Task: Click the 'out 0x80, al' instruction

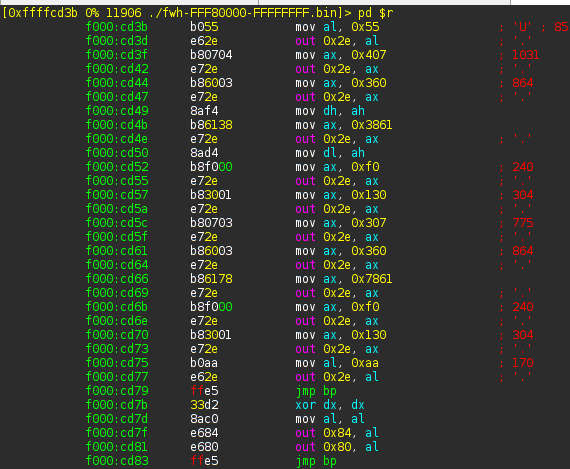Action: point(337,447)
